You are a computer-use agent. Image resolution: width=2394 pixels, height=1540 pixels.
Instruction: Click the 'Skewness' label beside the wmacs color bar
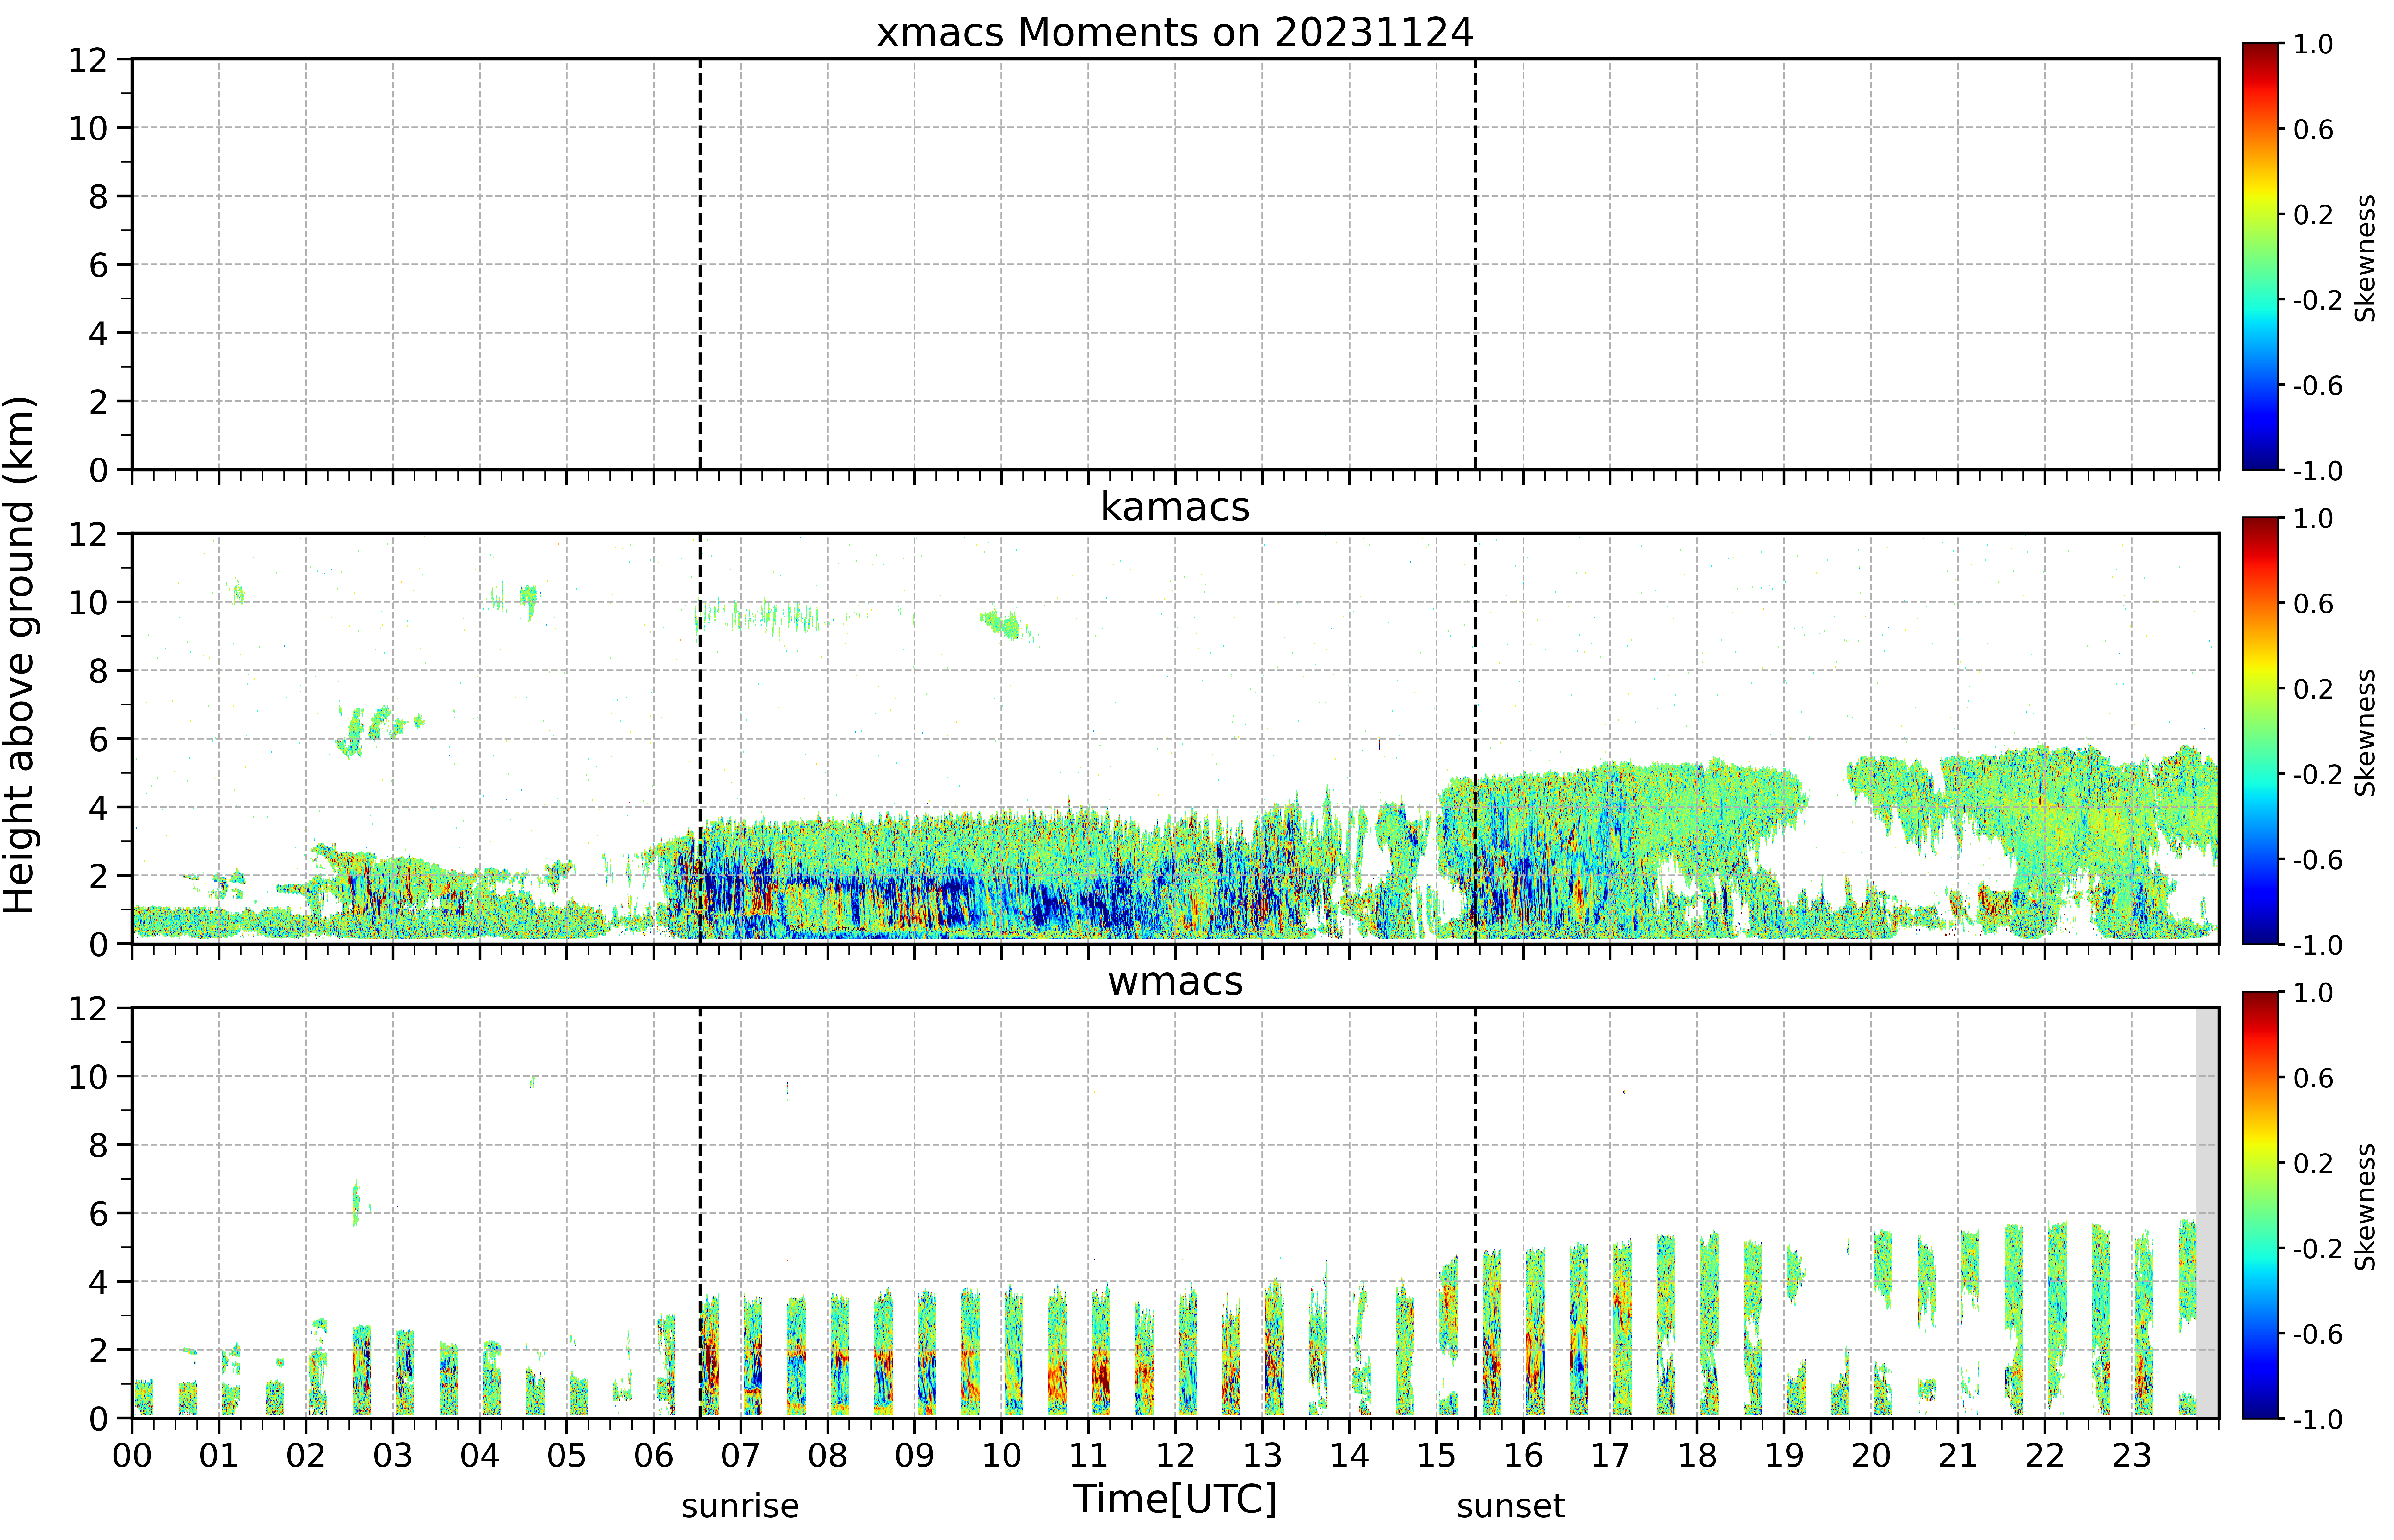pyautogui.click(x=2365, y=1207)
